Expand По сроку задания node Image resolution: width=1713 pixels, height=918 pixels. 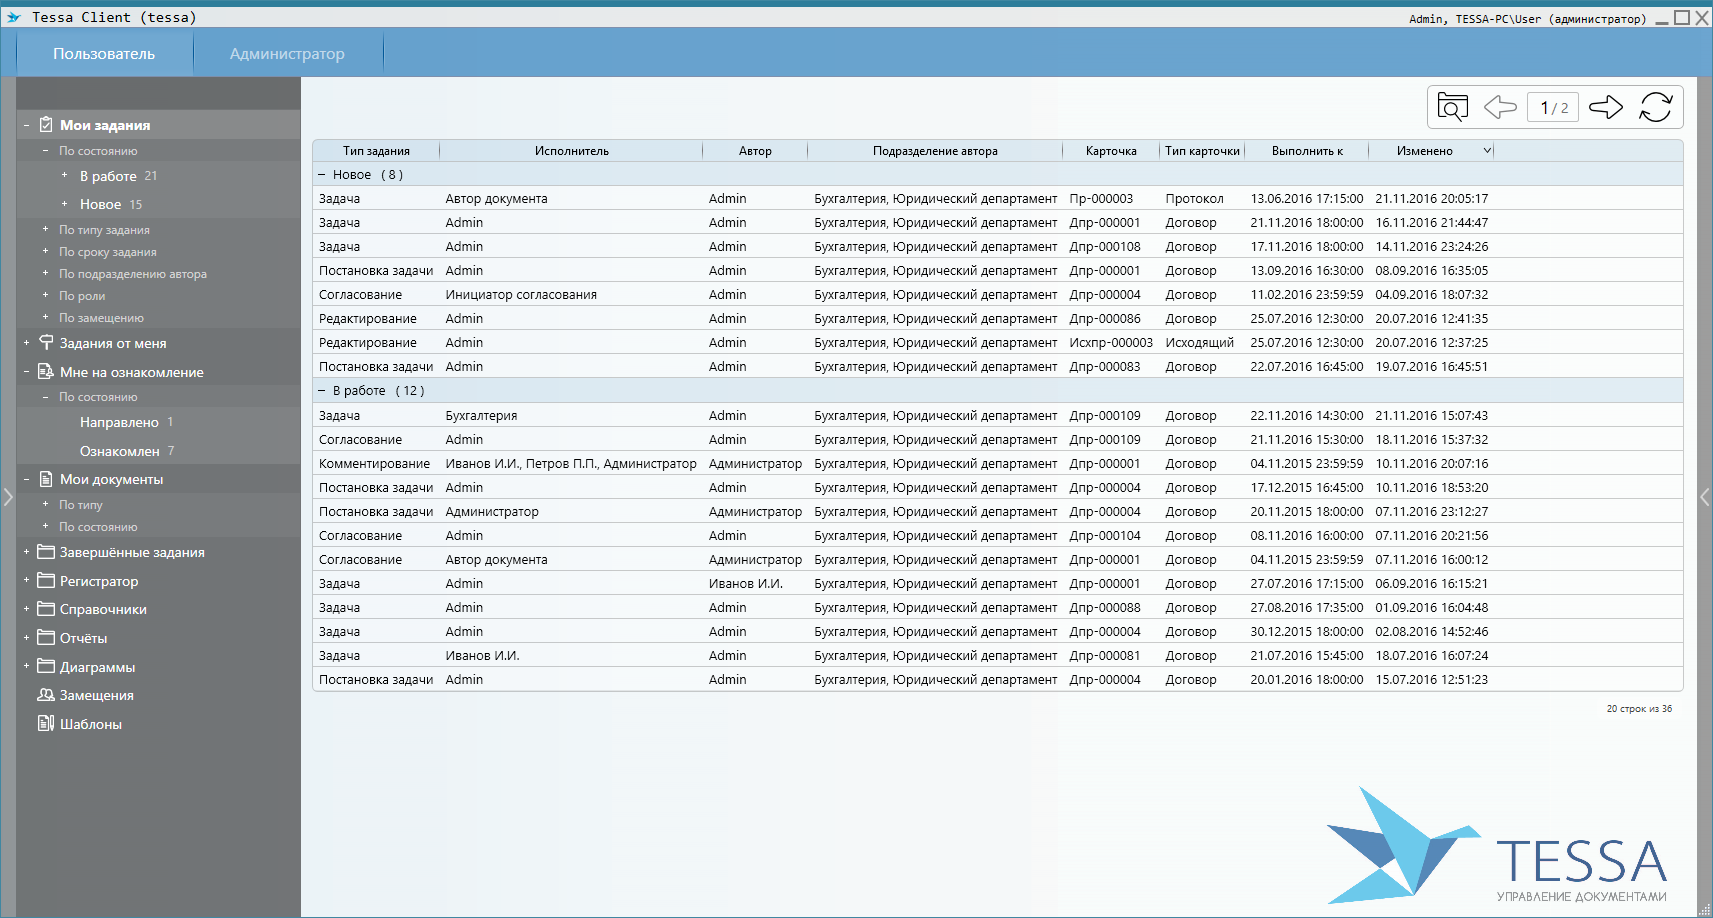[45, 251]
